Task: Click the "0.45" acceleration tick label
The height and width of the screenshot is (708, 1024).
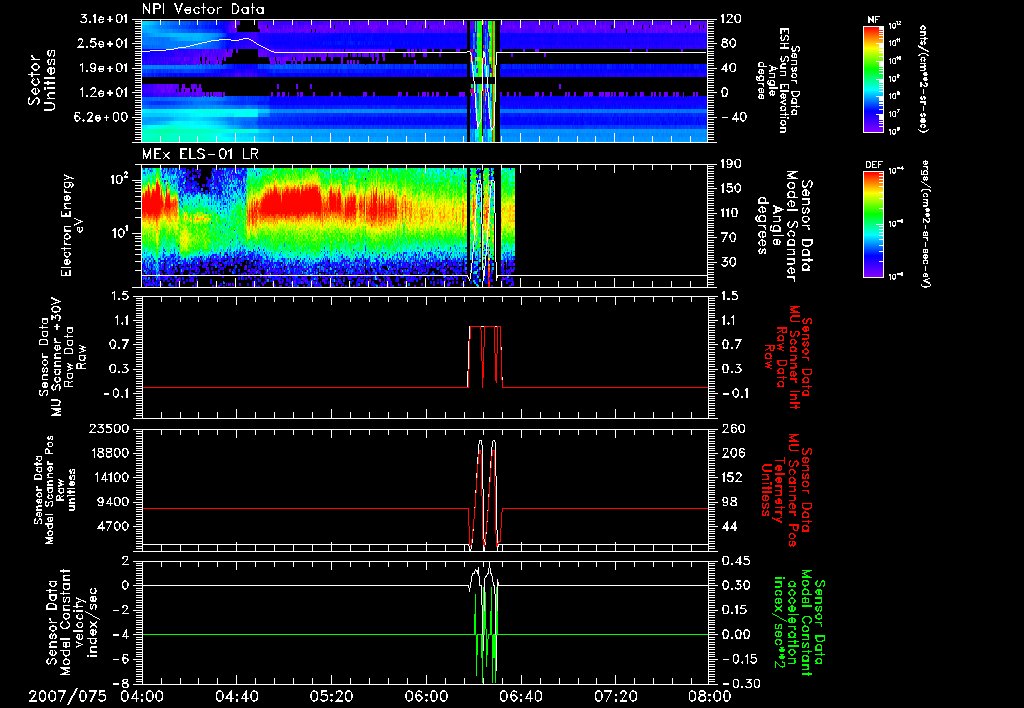Action: 735,561
